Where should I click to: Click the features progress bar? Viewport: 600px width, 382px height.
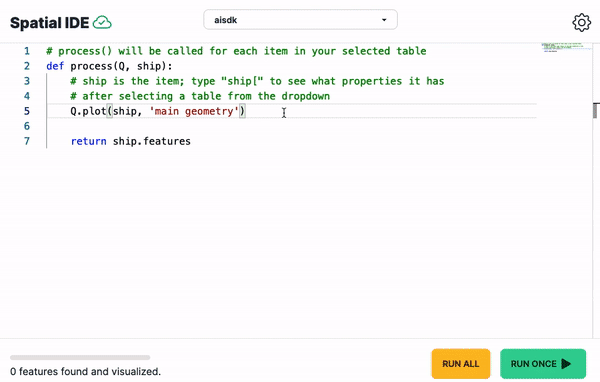[x=80, y=358]
